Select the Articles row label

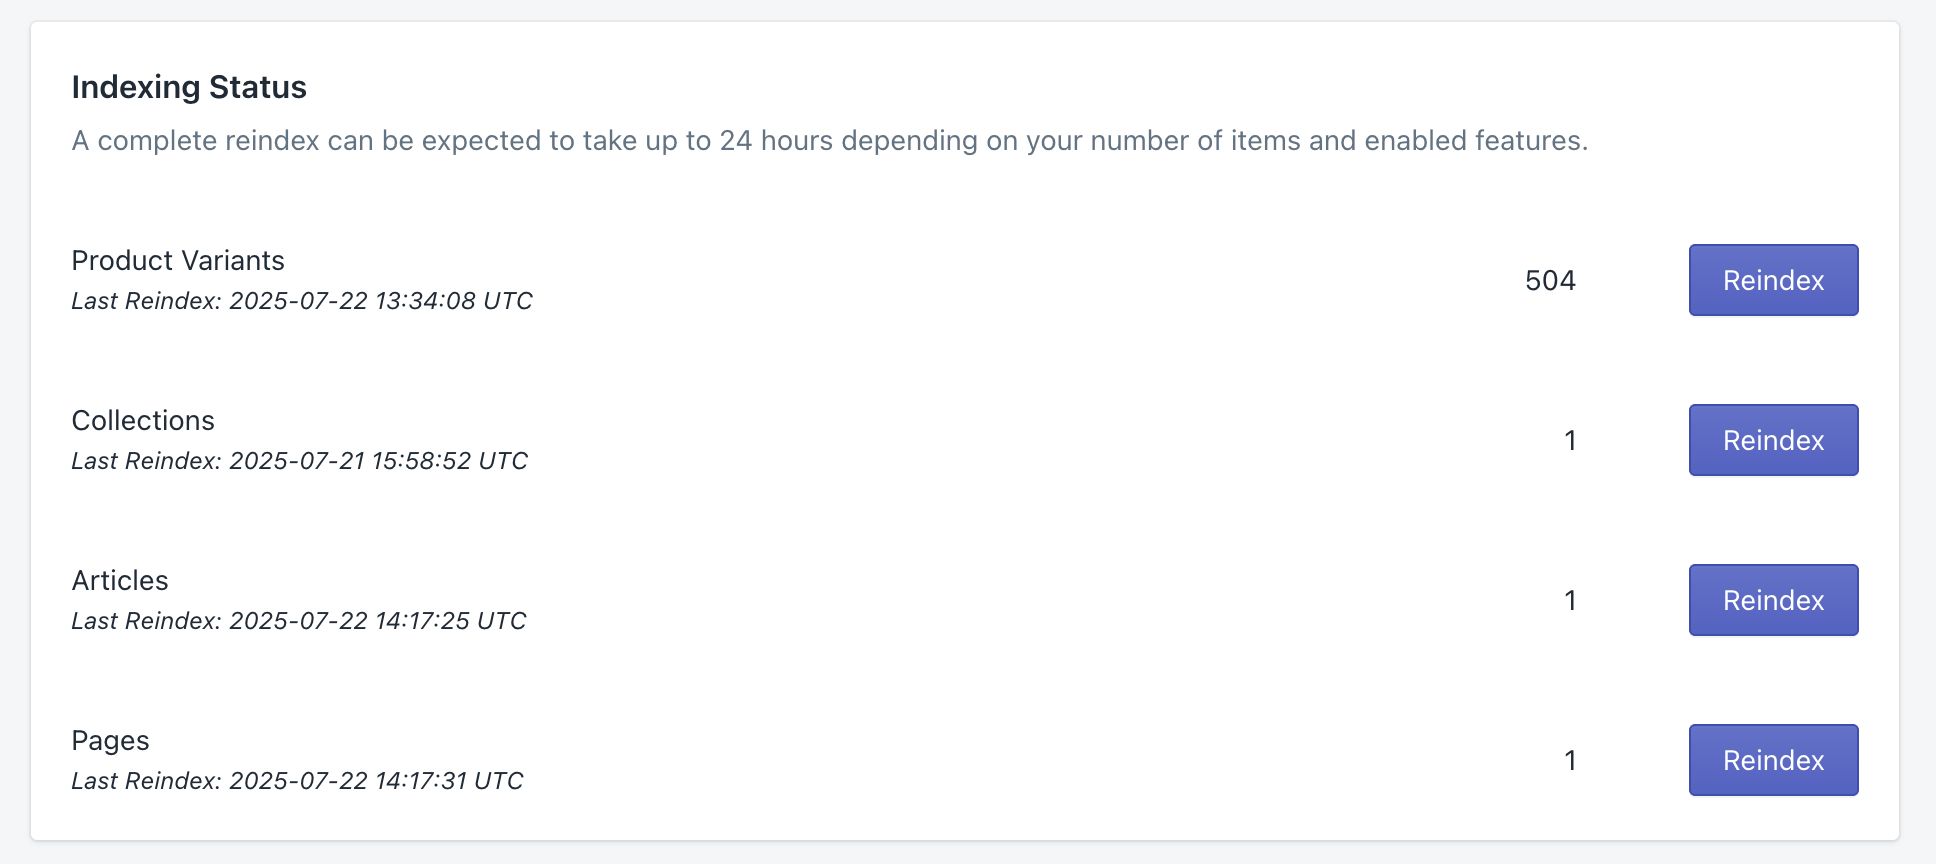click(x=119, y=581)
